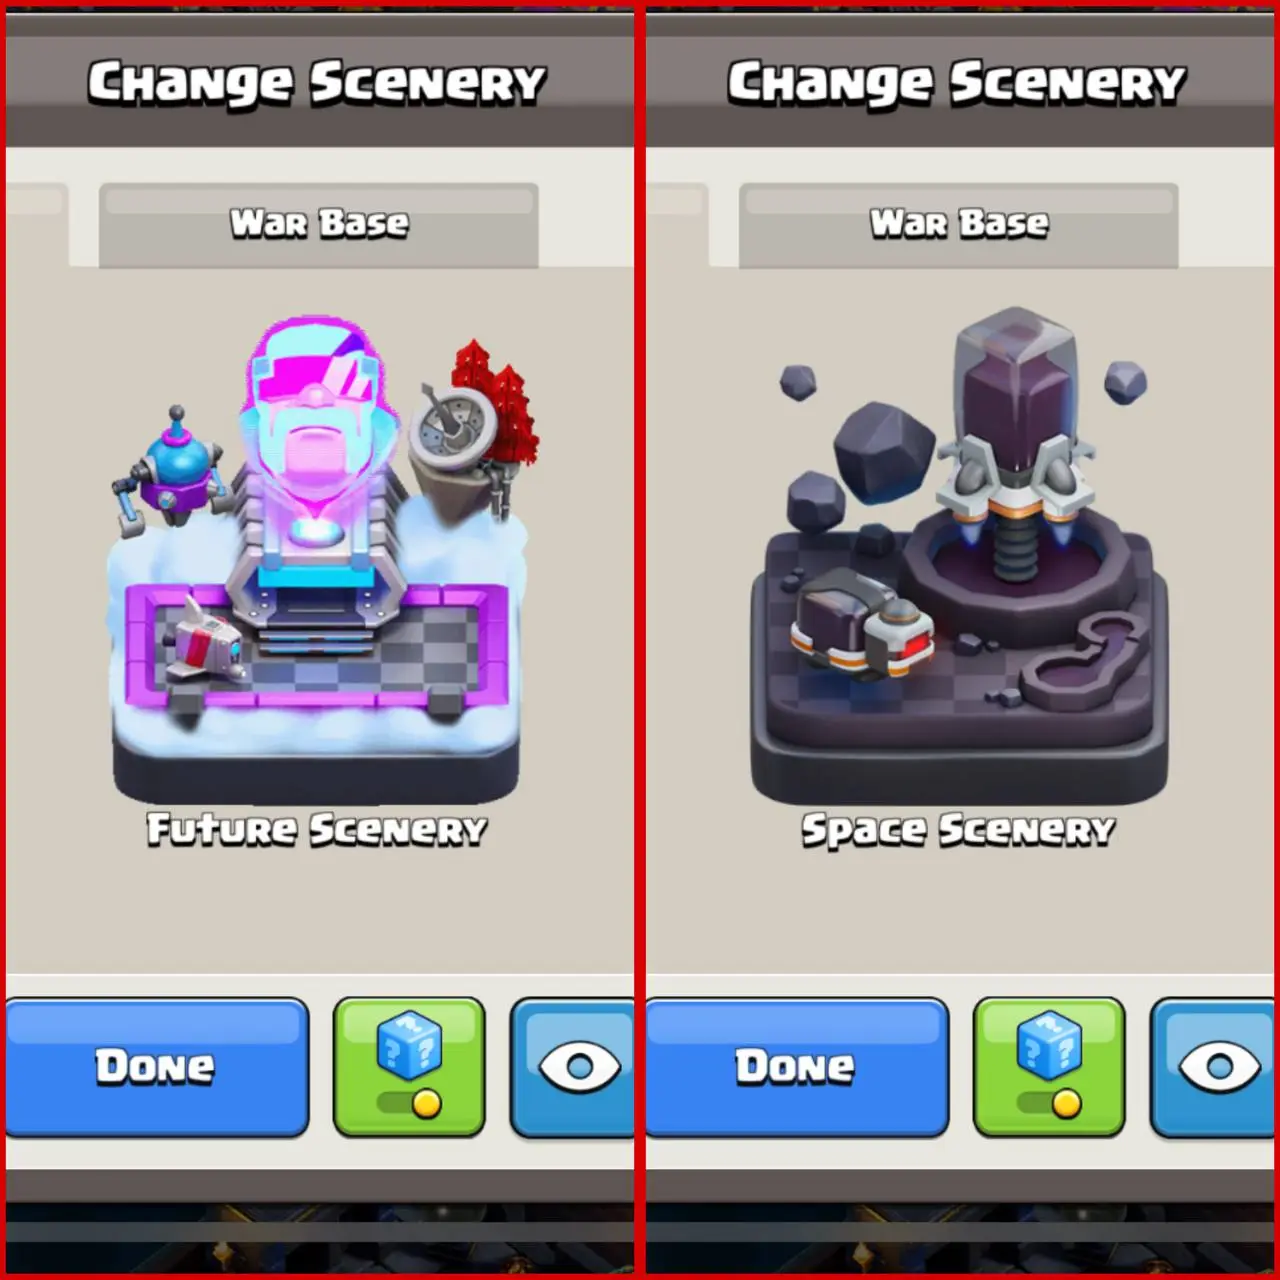This screenshot has width=1280, height=1280.
Task: Tap the large floating asteroid
Action: tap(883, 452)
